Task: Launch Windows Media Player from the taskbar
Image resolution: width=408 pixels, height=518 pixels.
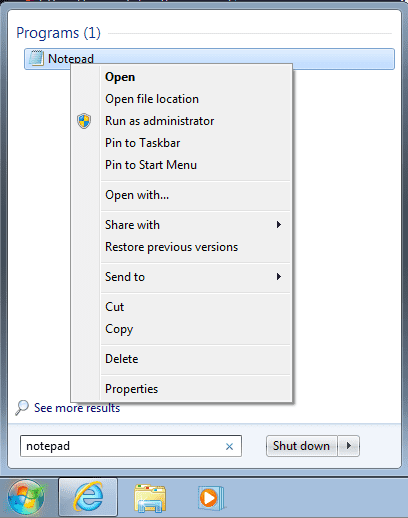Action: coord(211,498)
